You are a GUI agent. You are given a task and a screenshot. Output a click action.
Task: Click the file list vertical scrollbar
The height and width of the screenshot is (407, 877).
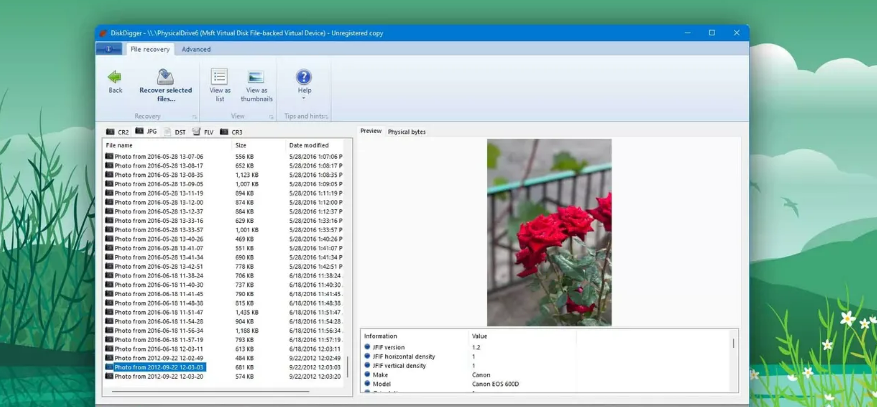[x=347, y=260]
